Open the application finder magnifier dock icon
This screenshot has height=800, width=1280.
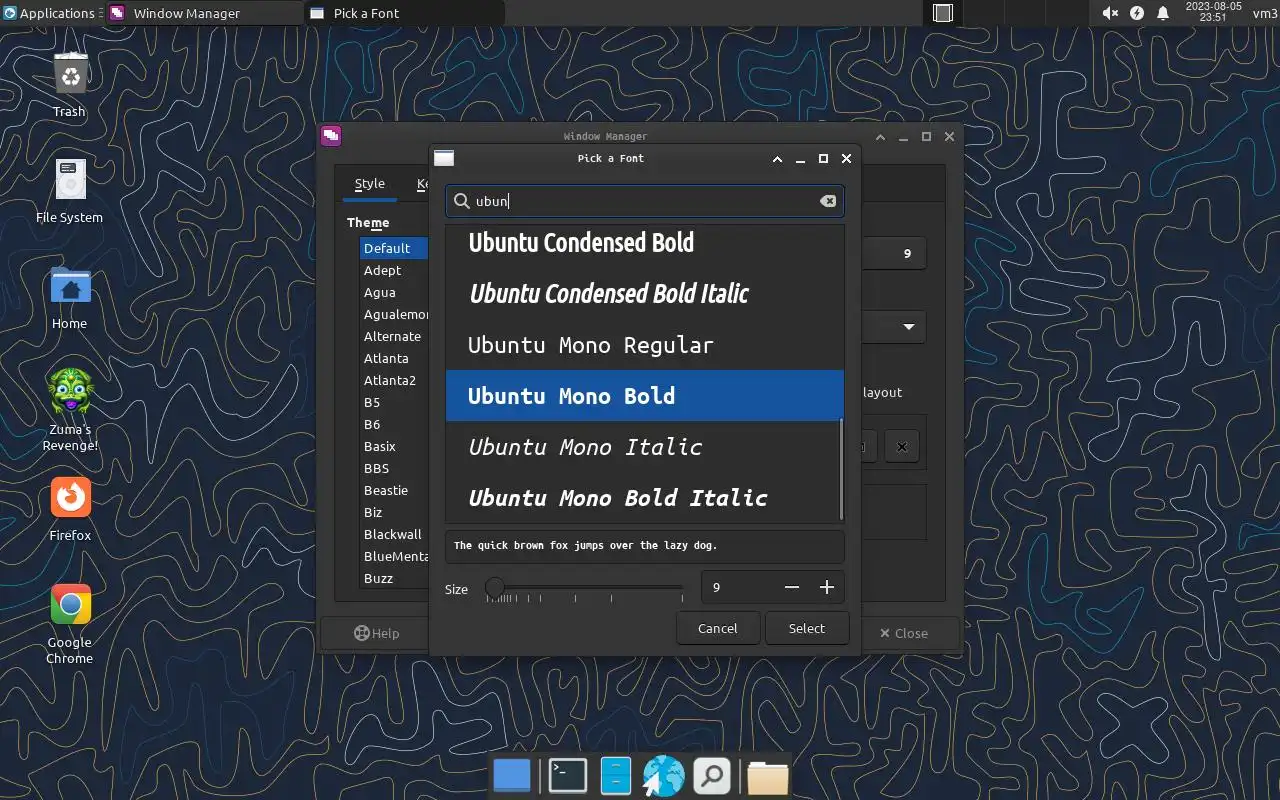[x=712, y=776]
